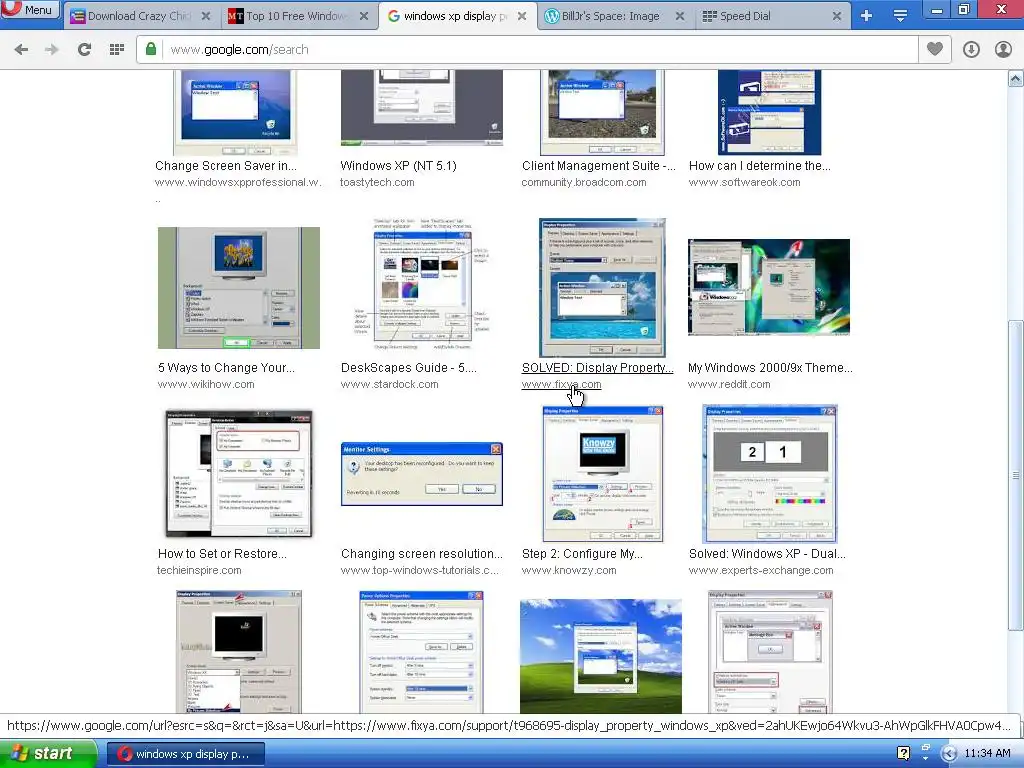Go back to previous page
The width and height of the screenshot is (1024, 768).
coord(21,50)
